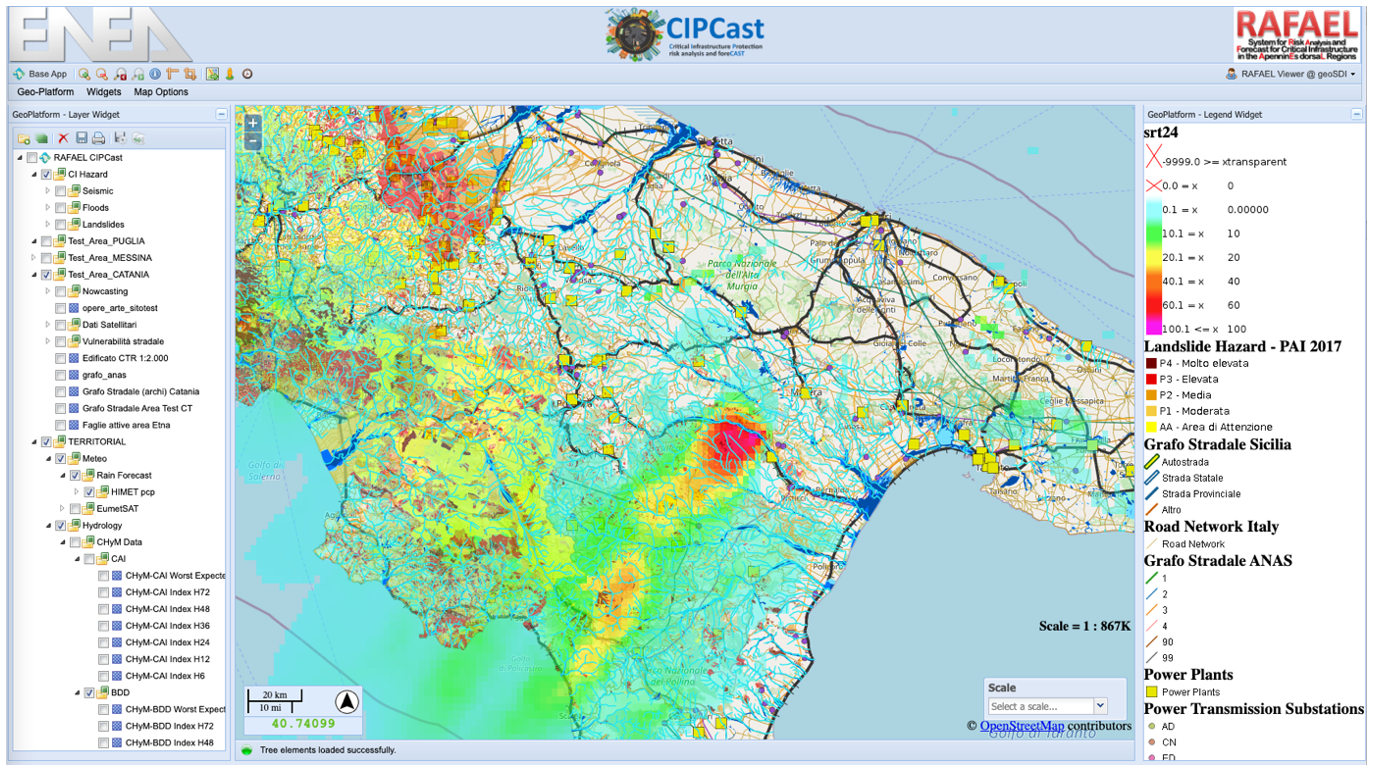1373x768 pixels.
Task: Uncheck the HIMET pcp layer checkbox
Action: pyautogui.click(x=89, y=492)
